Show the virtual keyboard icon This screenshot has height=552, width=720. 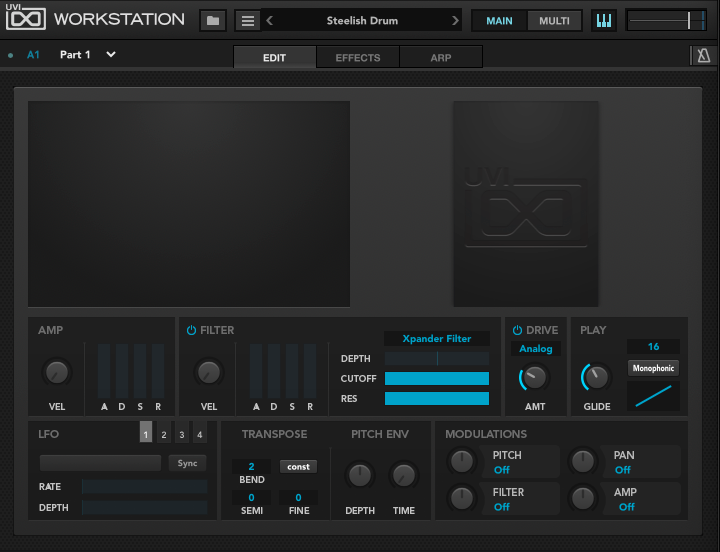coord(603,21)
